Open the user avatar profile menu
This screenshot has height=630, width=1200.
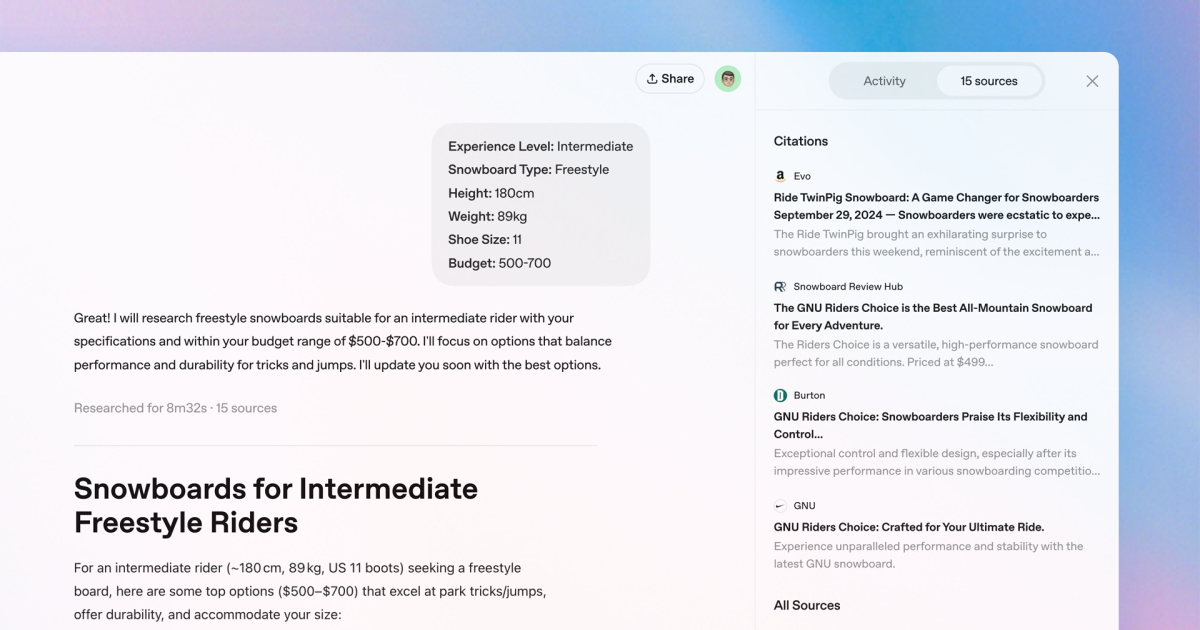[728, 79]
